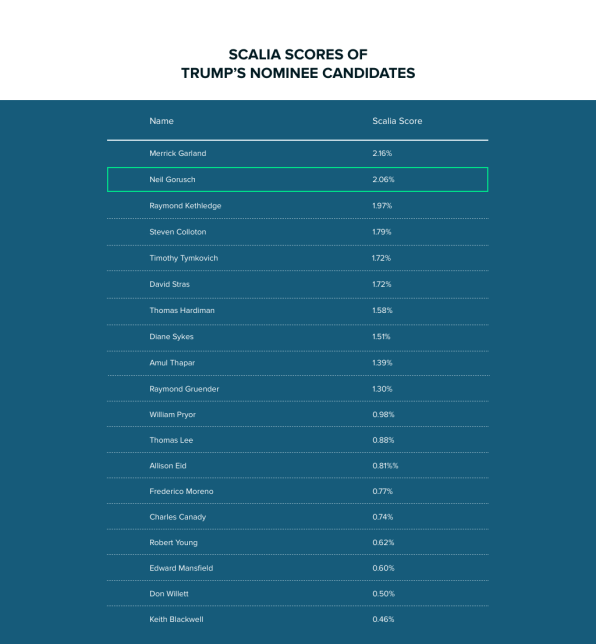Click the highlighted Neil Gorusch row
596x644 pixels.
(x=298, y=179)
